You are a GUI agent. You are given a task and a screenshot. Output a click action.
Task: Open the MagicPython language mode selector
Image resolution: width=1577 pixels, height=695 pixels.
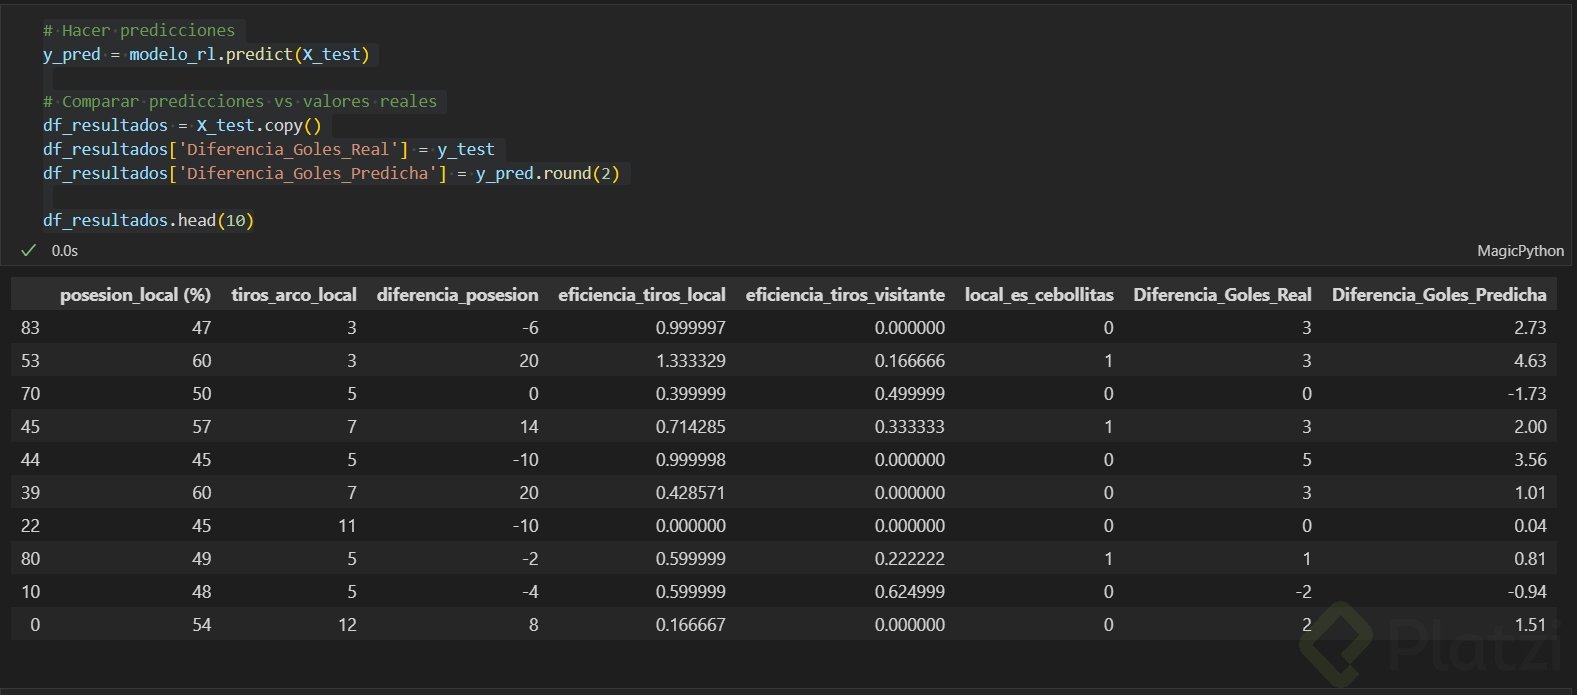pos(1520,251)
